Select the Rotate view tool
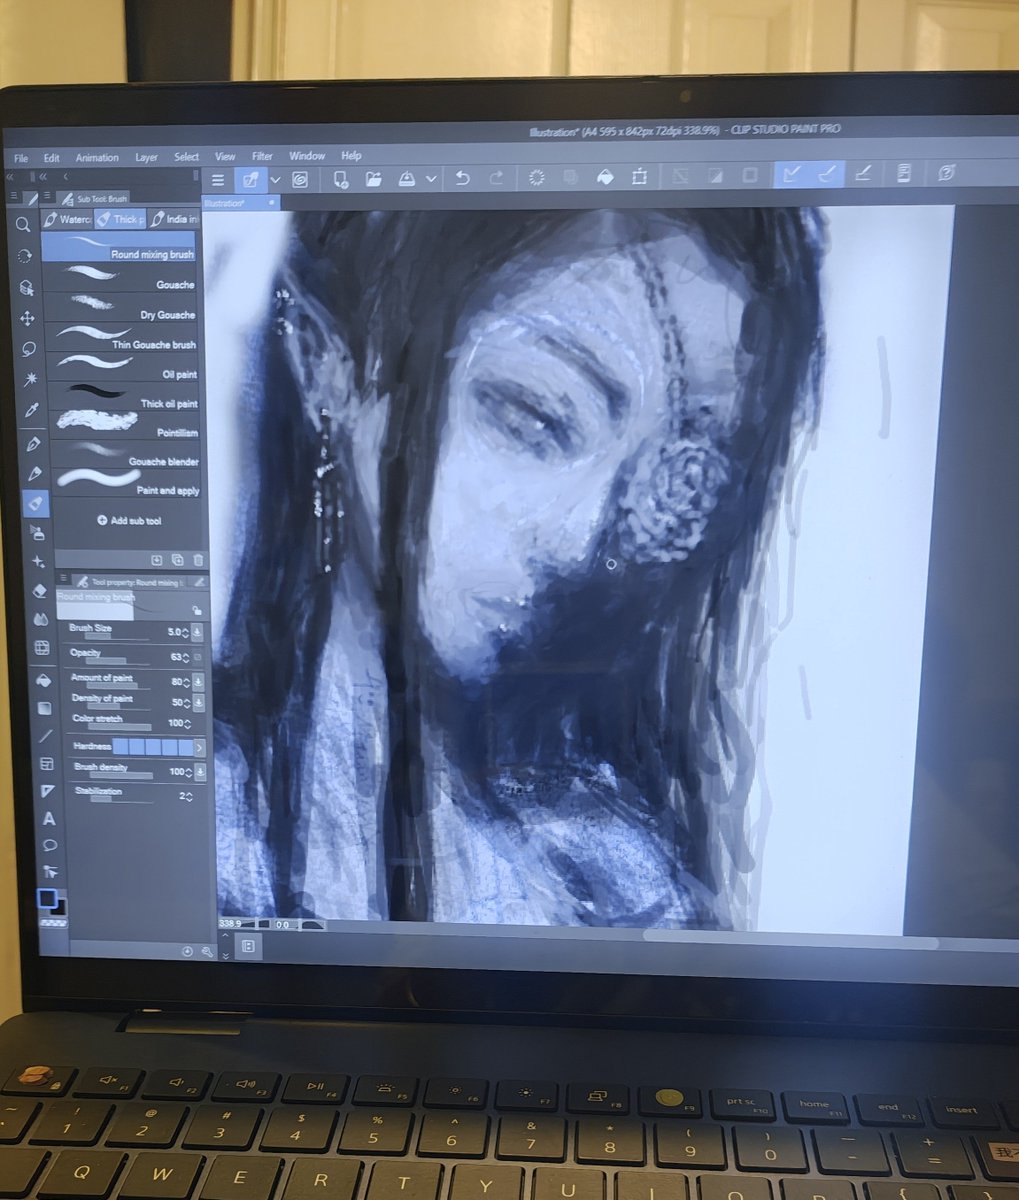The width and height of the screenshot is (1019, 1200). click(x=24, y=255)
